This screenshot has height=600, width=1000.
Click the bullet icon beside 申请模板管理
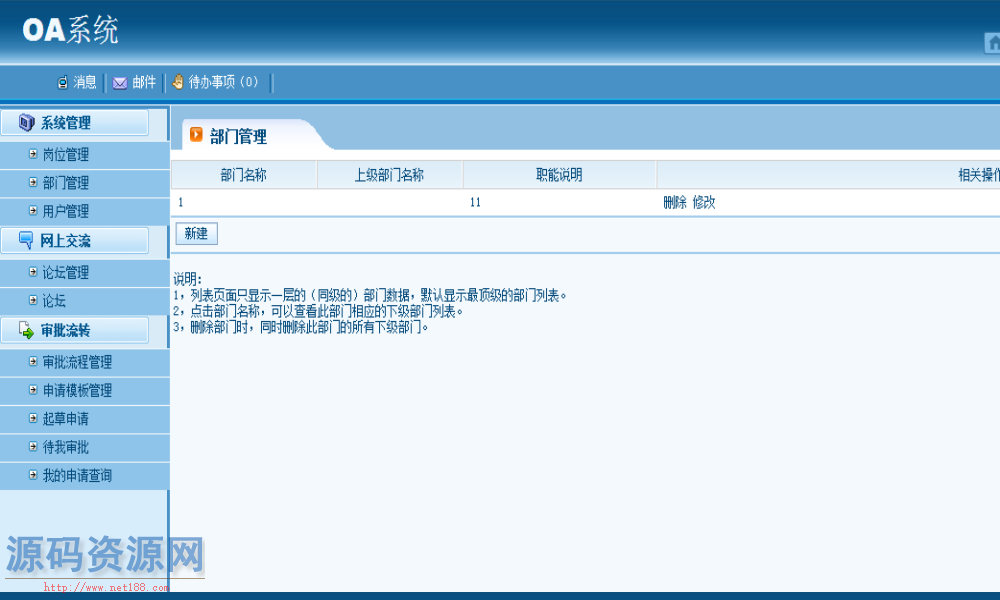(x=33, y=390)
